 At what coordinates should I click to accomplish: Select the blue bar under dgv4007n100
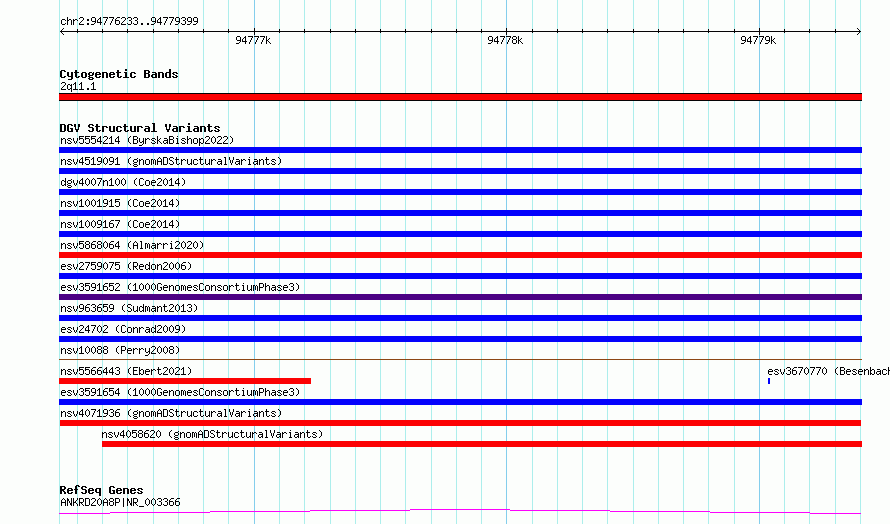[460, 192]
